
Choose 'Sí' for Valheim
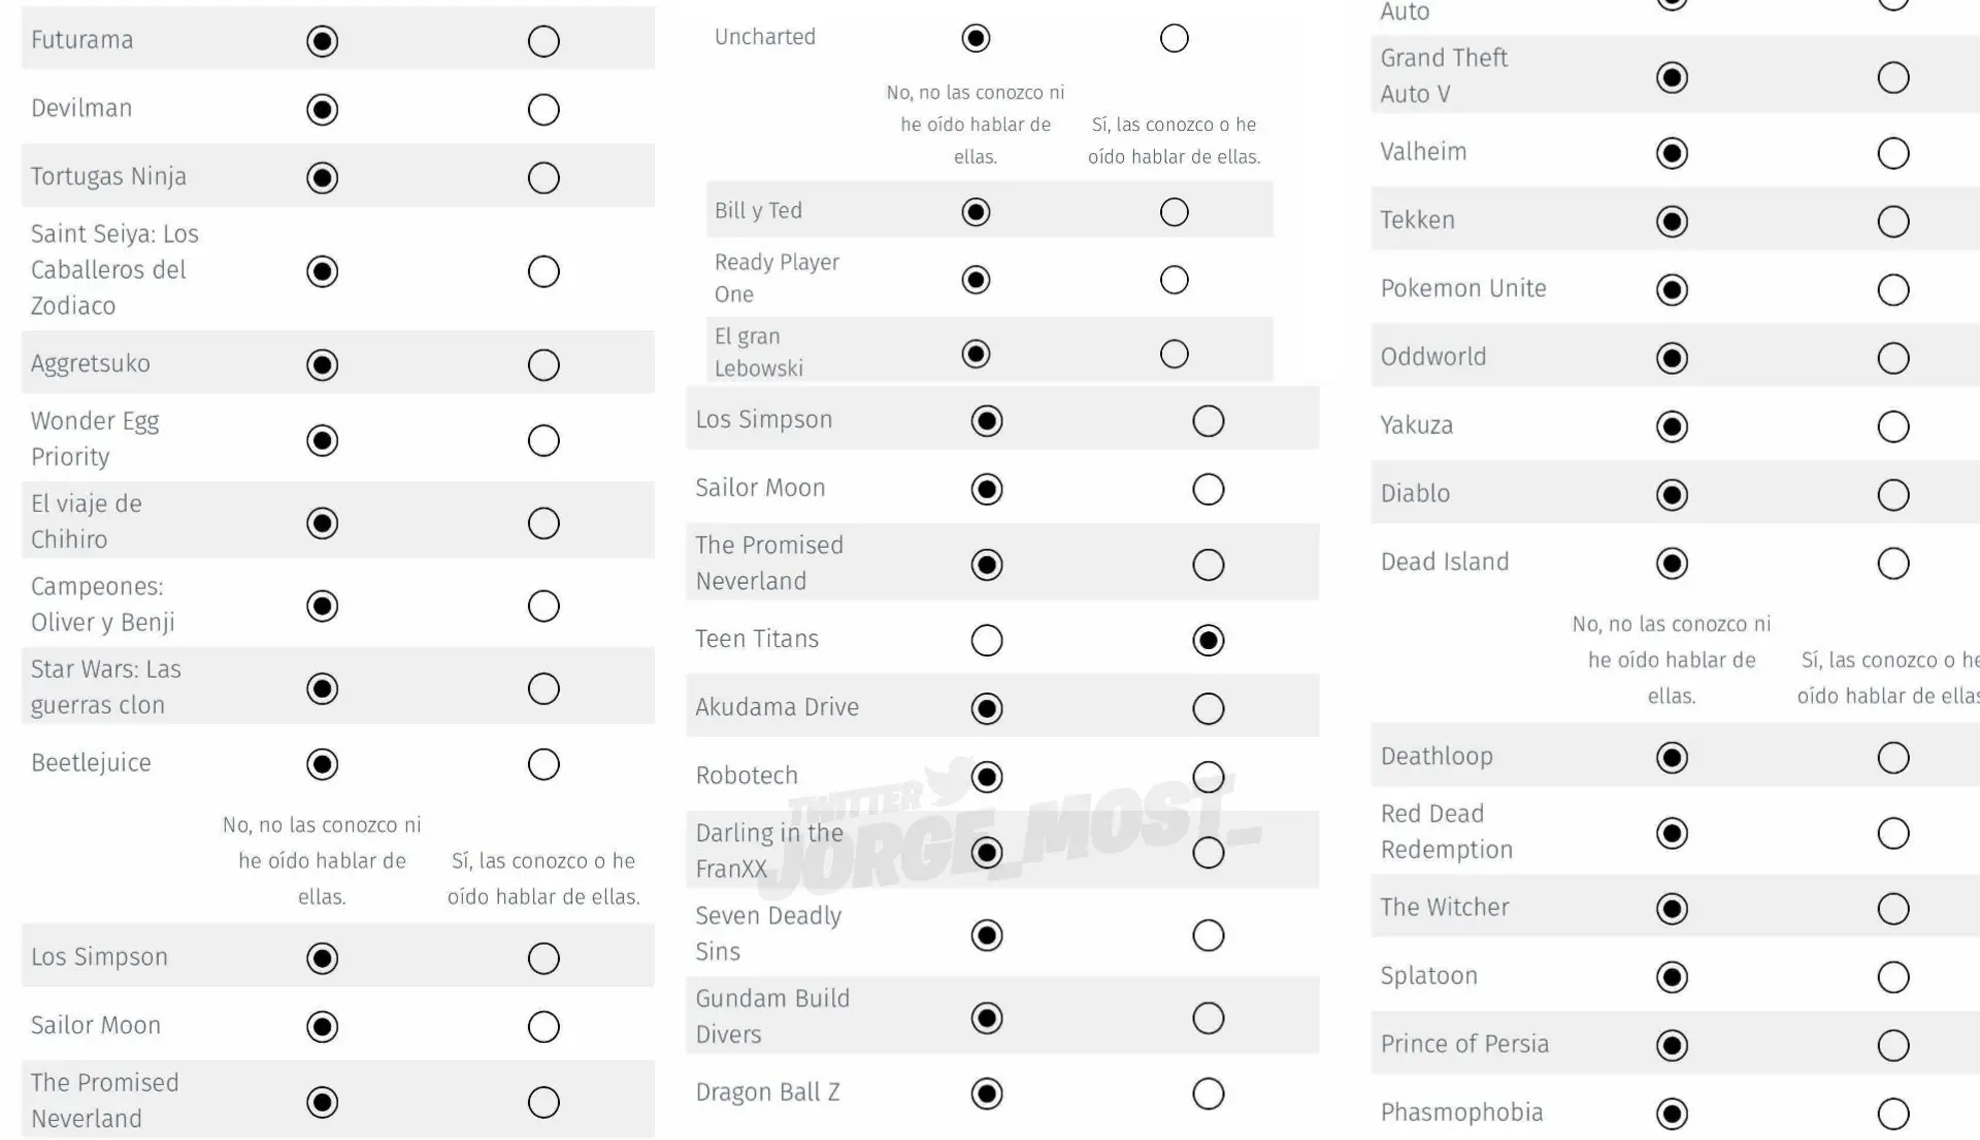1893,154
